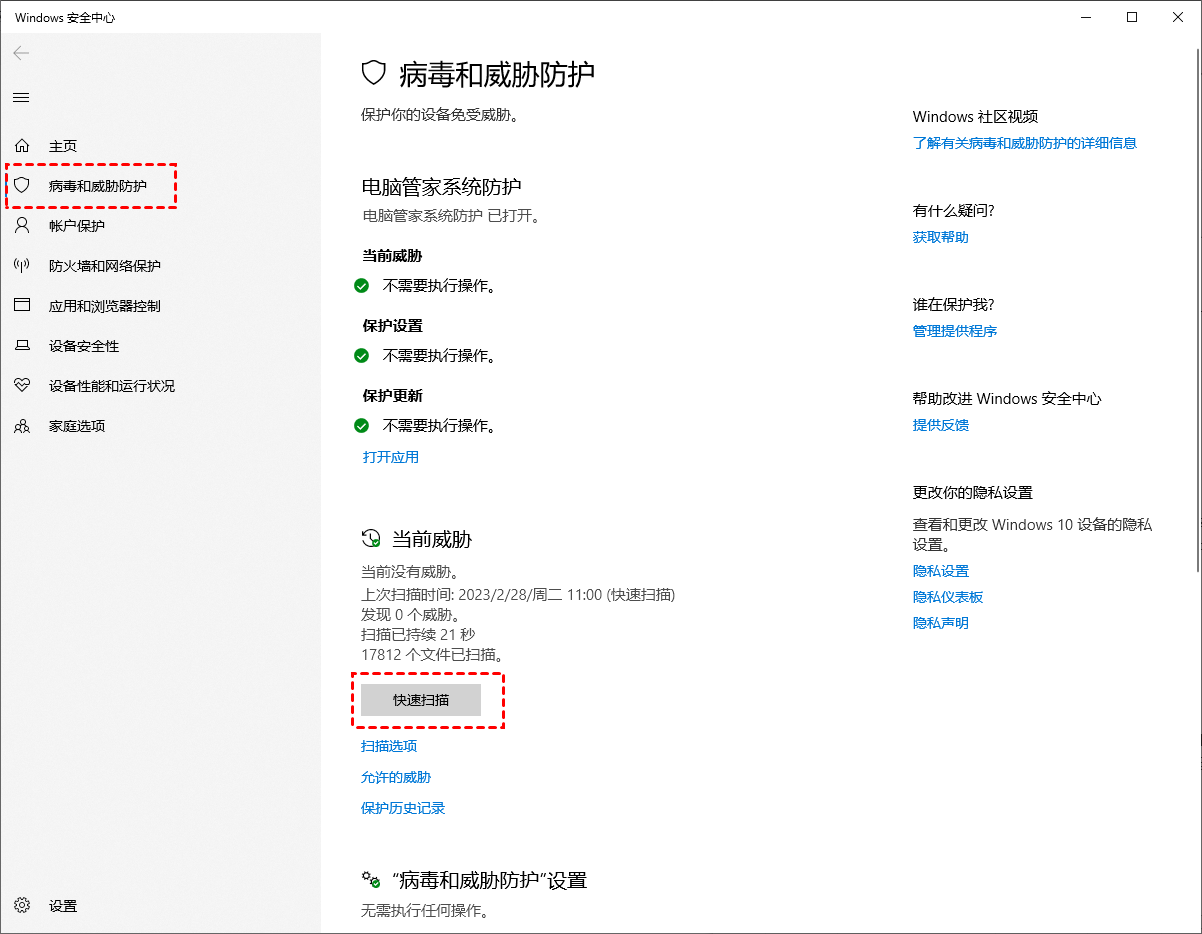The image size is (1202, 934).
Task: Open the 扫描选项 link
Action: [389, 746]
